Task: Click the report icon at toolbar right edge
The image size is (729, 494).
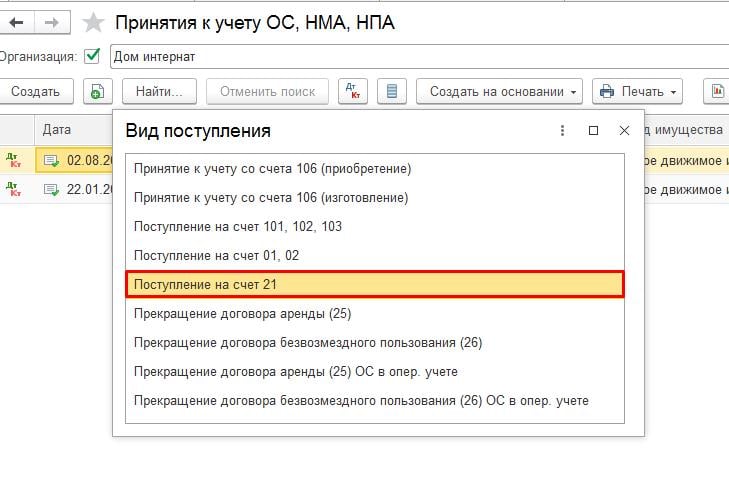Action: [x=716, y=92]
